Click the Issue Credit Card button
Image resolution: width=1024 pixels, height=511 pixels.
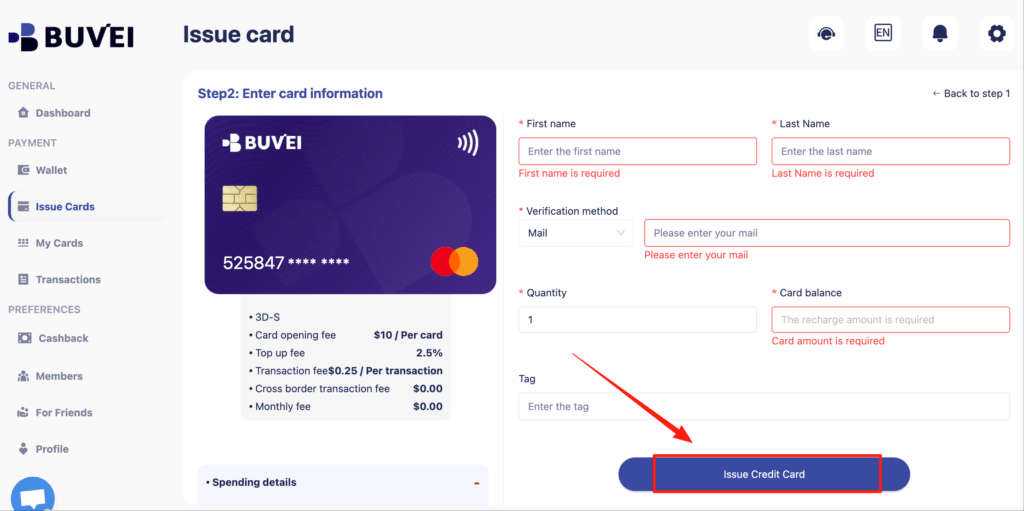[x=765, y=474]
